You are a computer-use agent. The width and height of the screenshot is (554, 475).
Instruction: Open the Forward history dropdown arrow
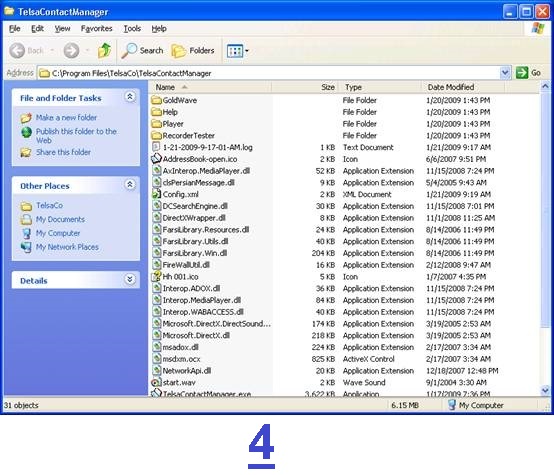click(x=87, y=51)
